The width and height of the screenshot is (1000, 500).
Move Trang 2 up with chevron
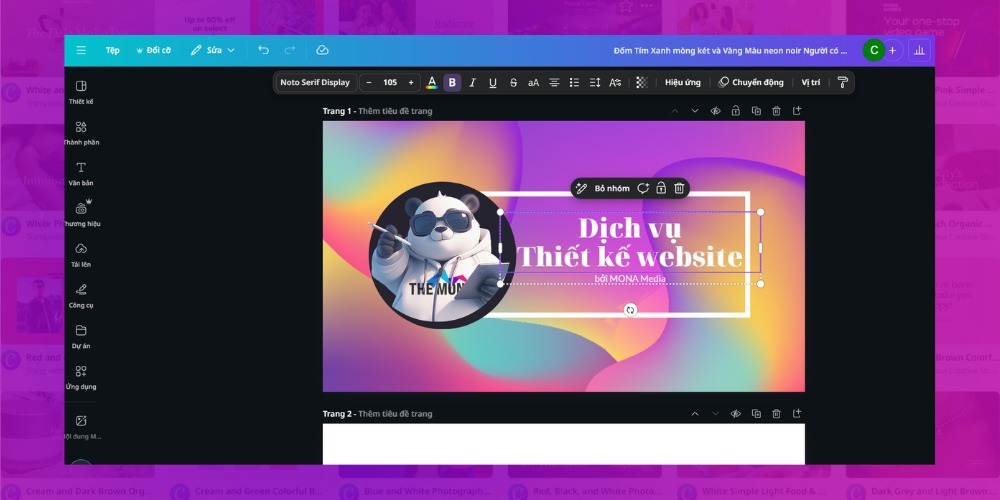pyautogui.click(x=695, y=414)
